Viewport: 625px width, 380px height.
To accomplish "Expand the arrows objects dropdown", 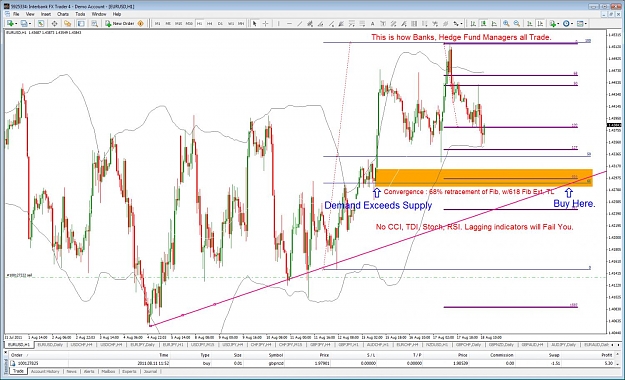I will [461, 24].
